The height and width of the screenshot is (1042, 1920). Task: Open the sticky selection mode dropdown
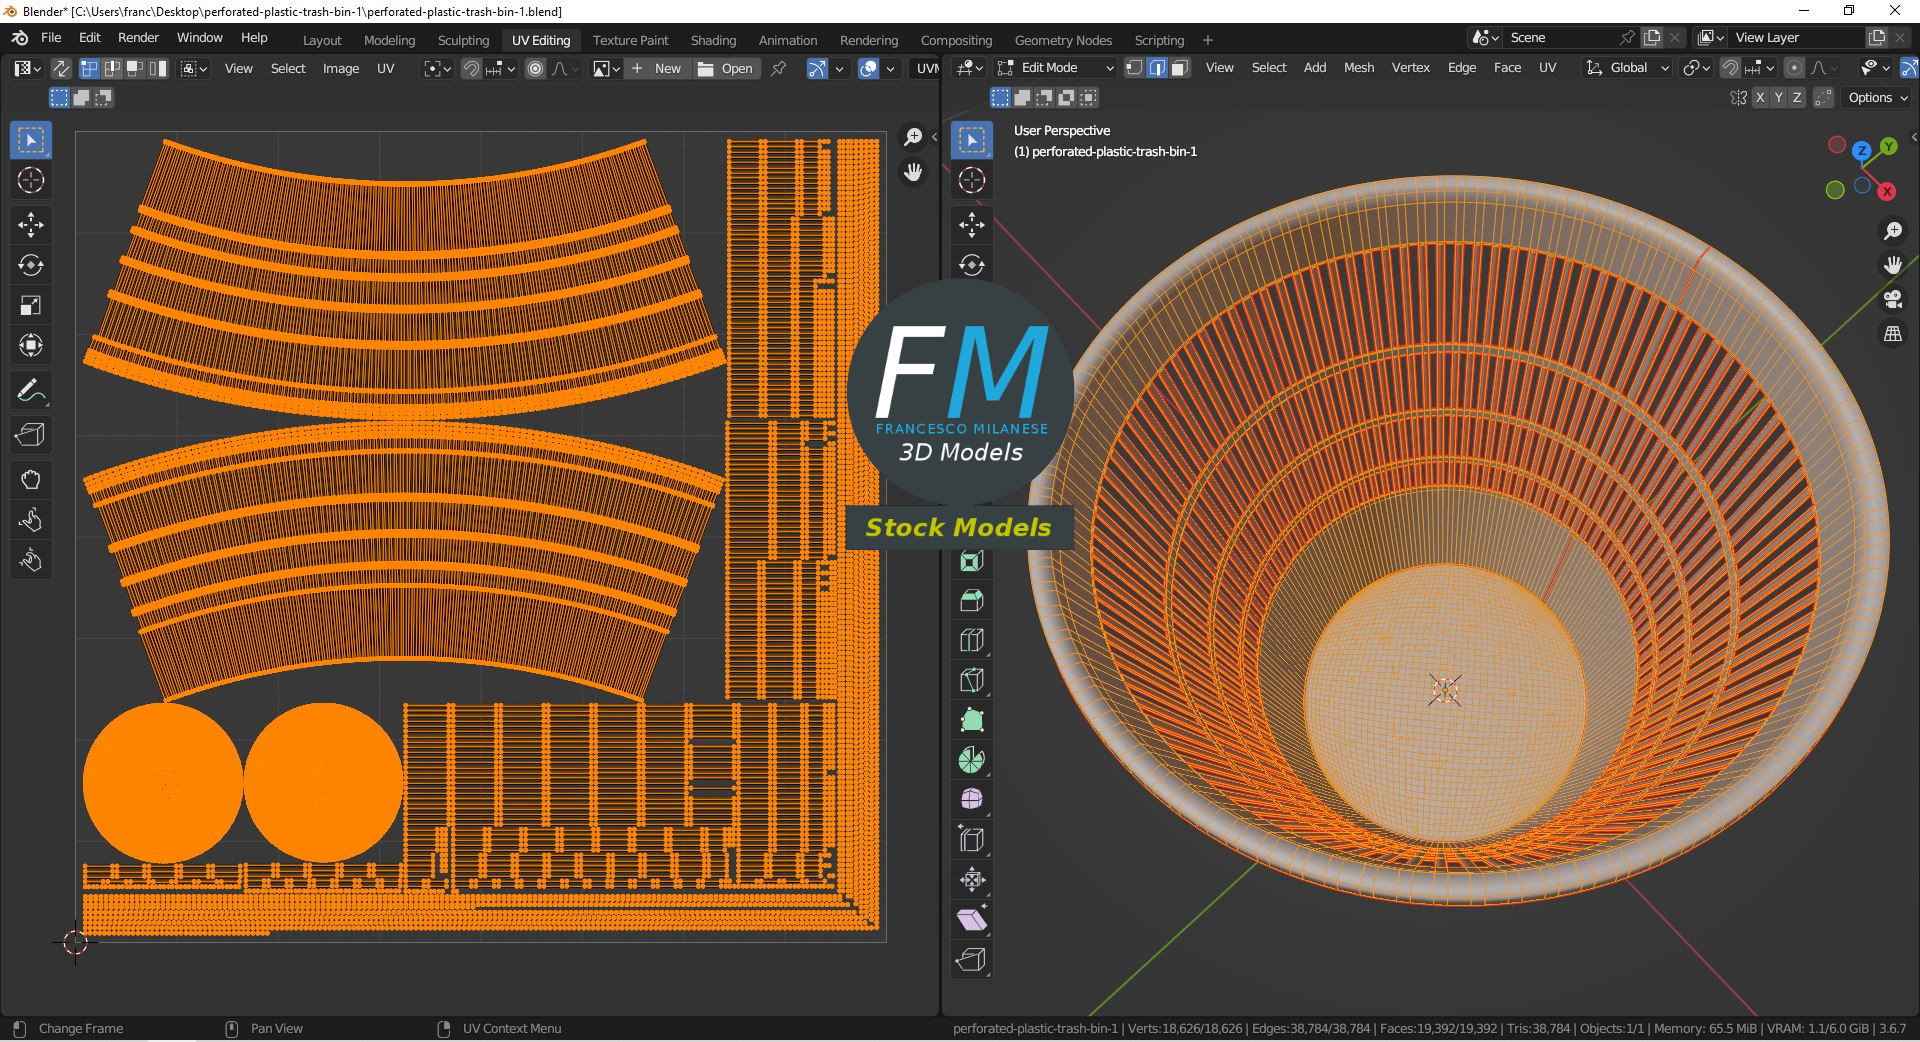pyautogui.click(x=193, y=68)
